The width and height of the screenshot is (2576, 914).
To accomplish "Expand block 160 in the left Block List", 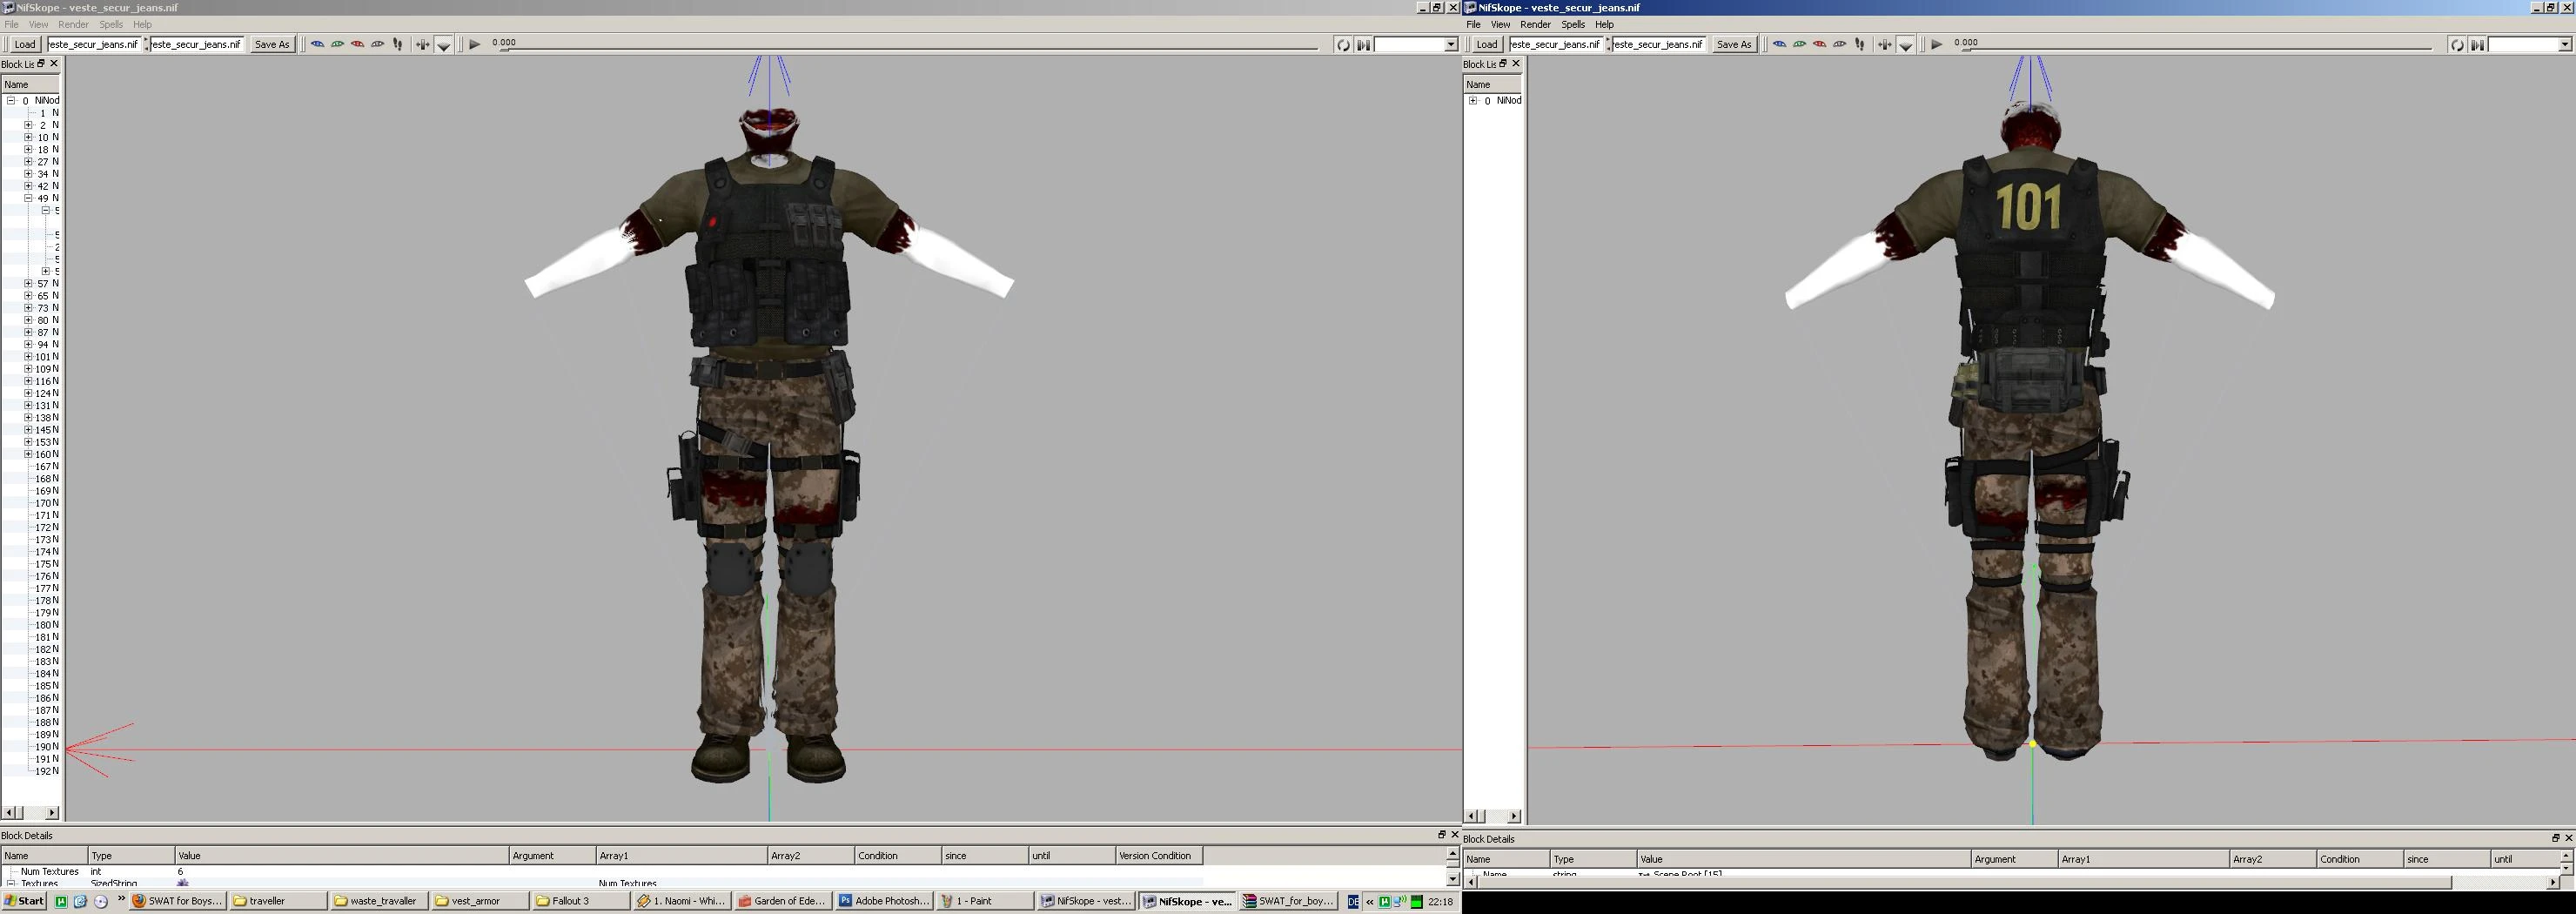I will click(x=28, y=454).
